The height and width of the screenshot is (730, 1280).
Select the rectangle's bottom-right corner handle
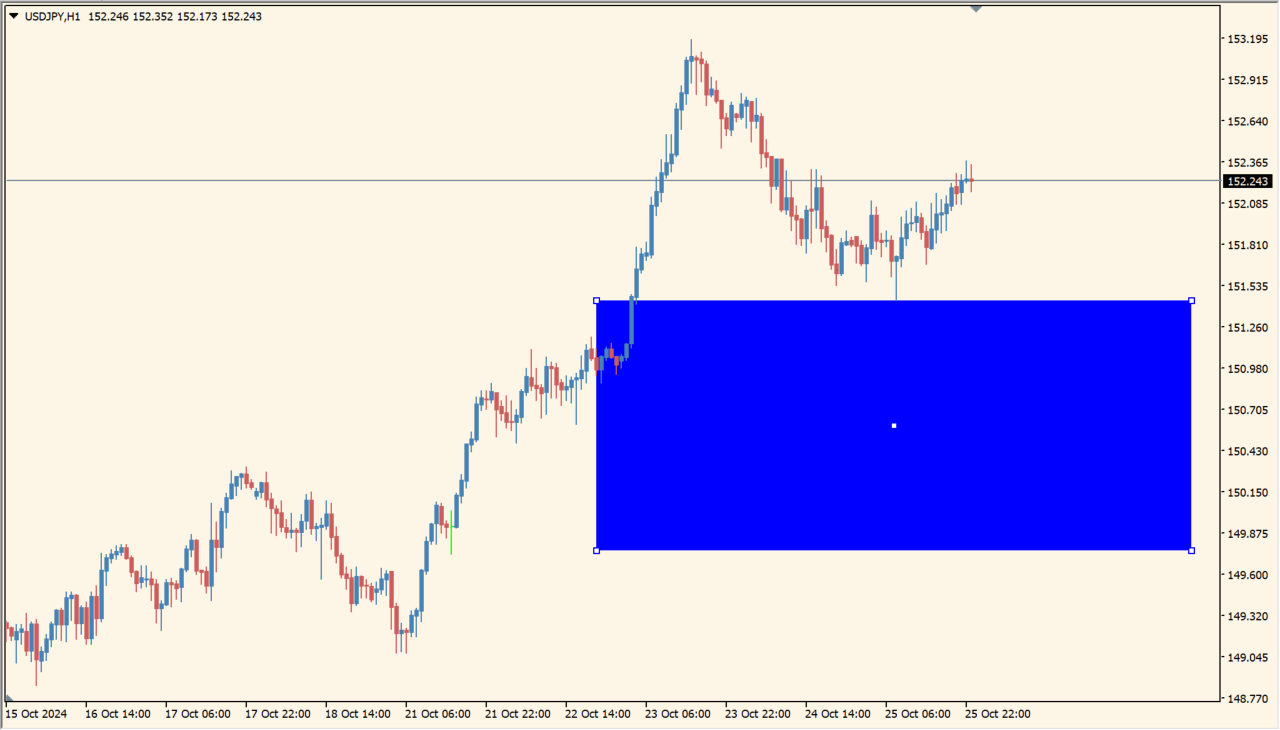click(1191, 550)
